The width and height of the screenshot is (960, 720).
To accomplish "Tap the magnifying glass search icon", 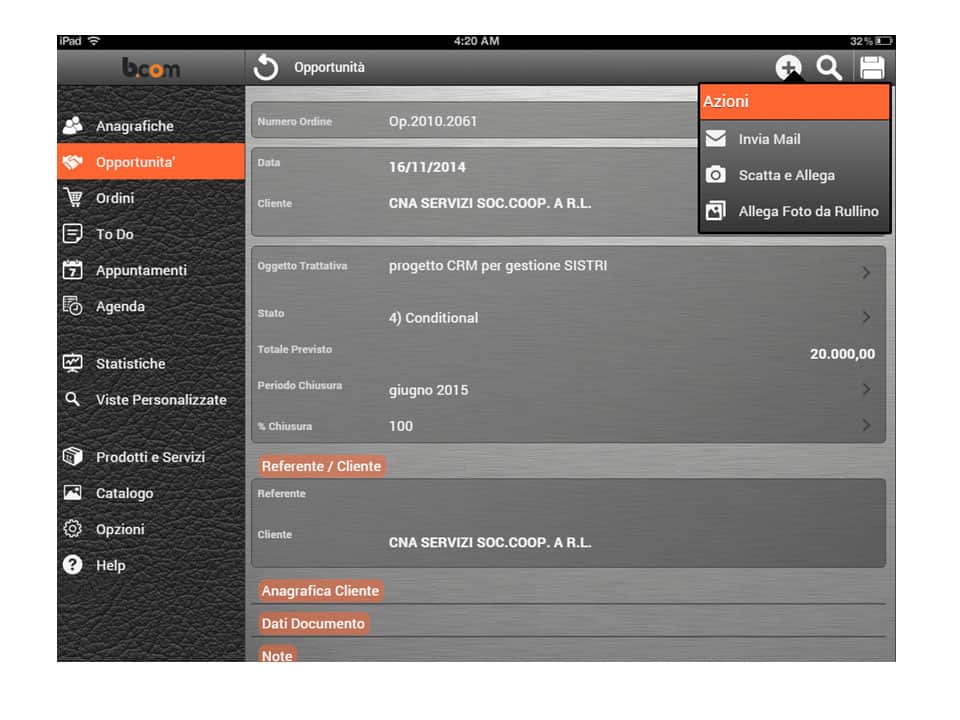I will [829, 68].
